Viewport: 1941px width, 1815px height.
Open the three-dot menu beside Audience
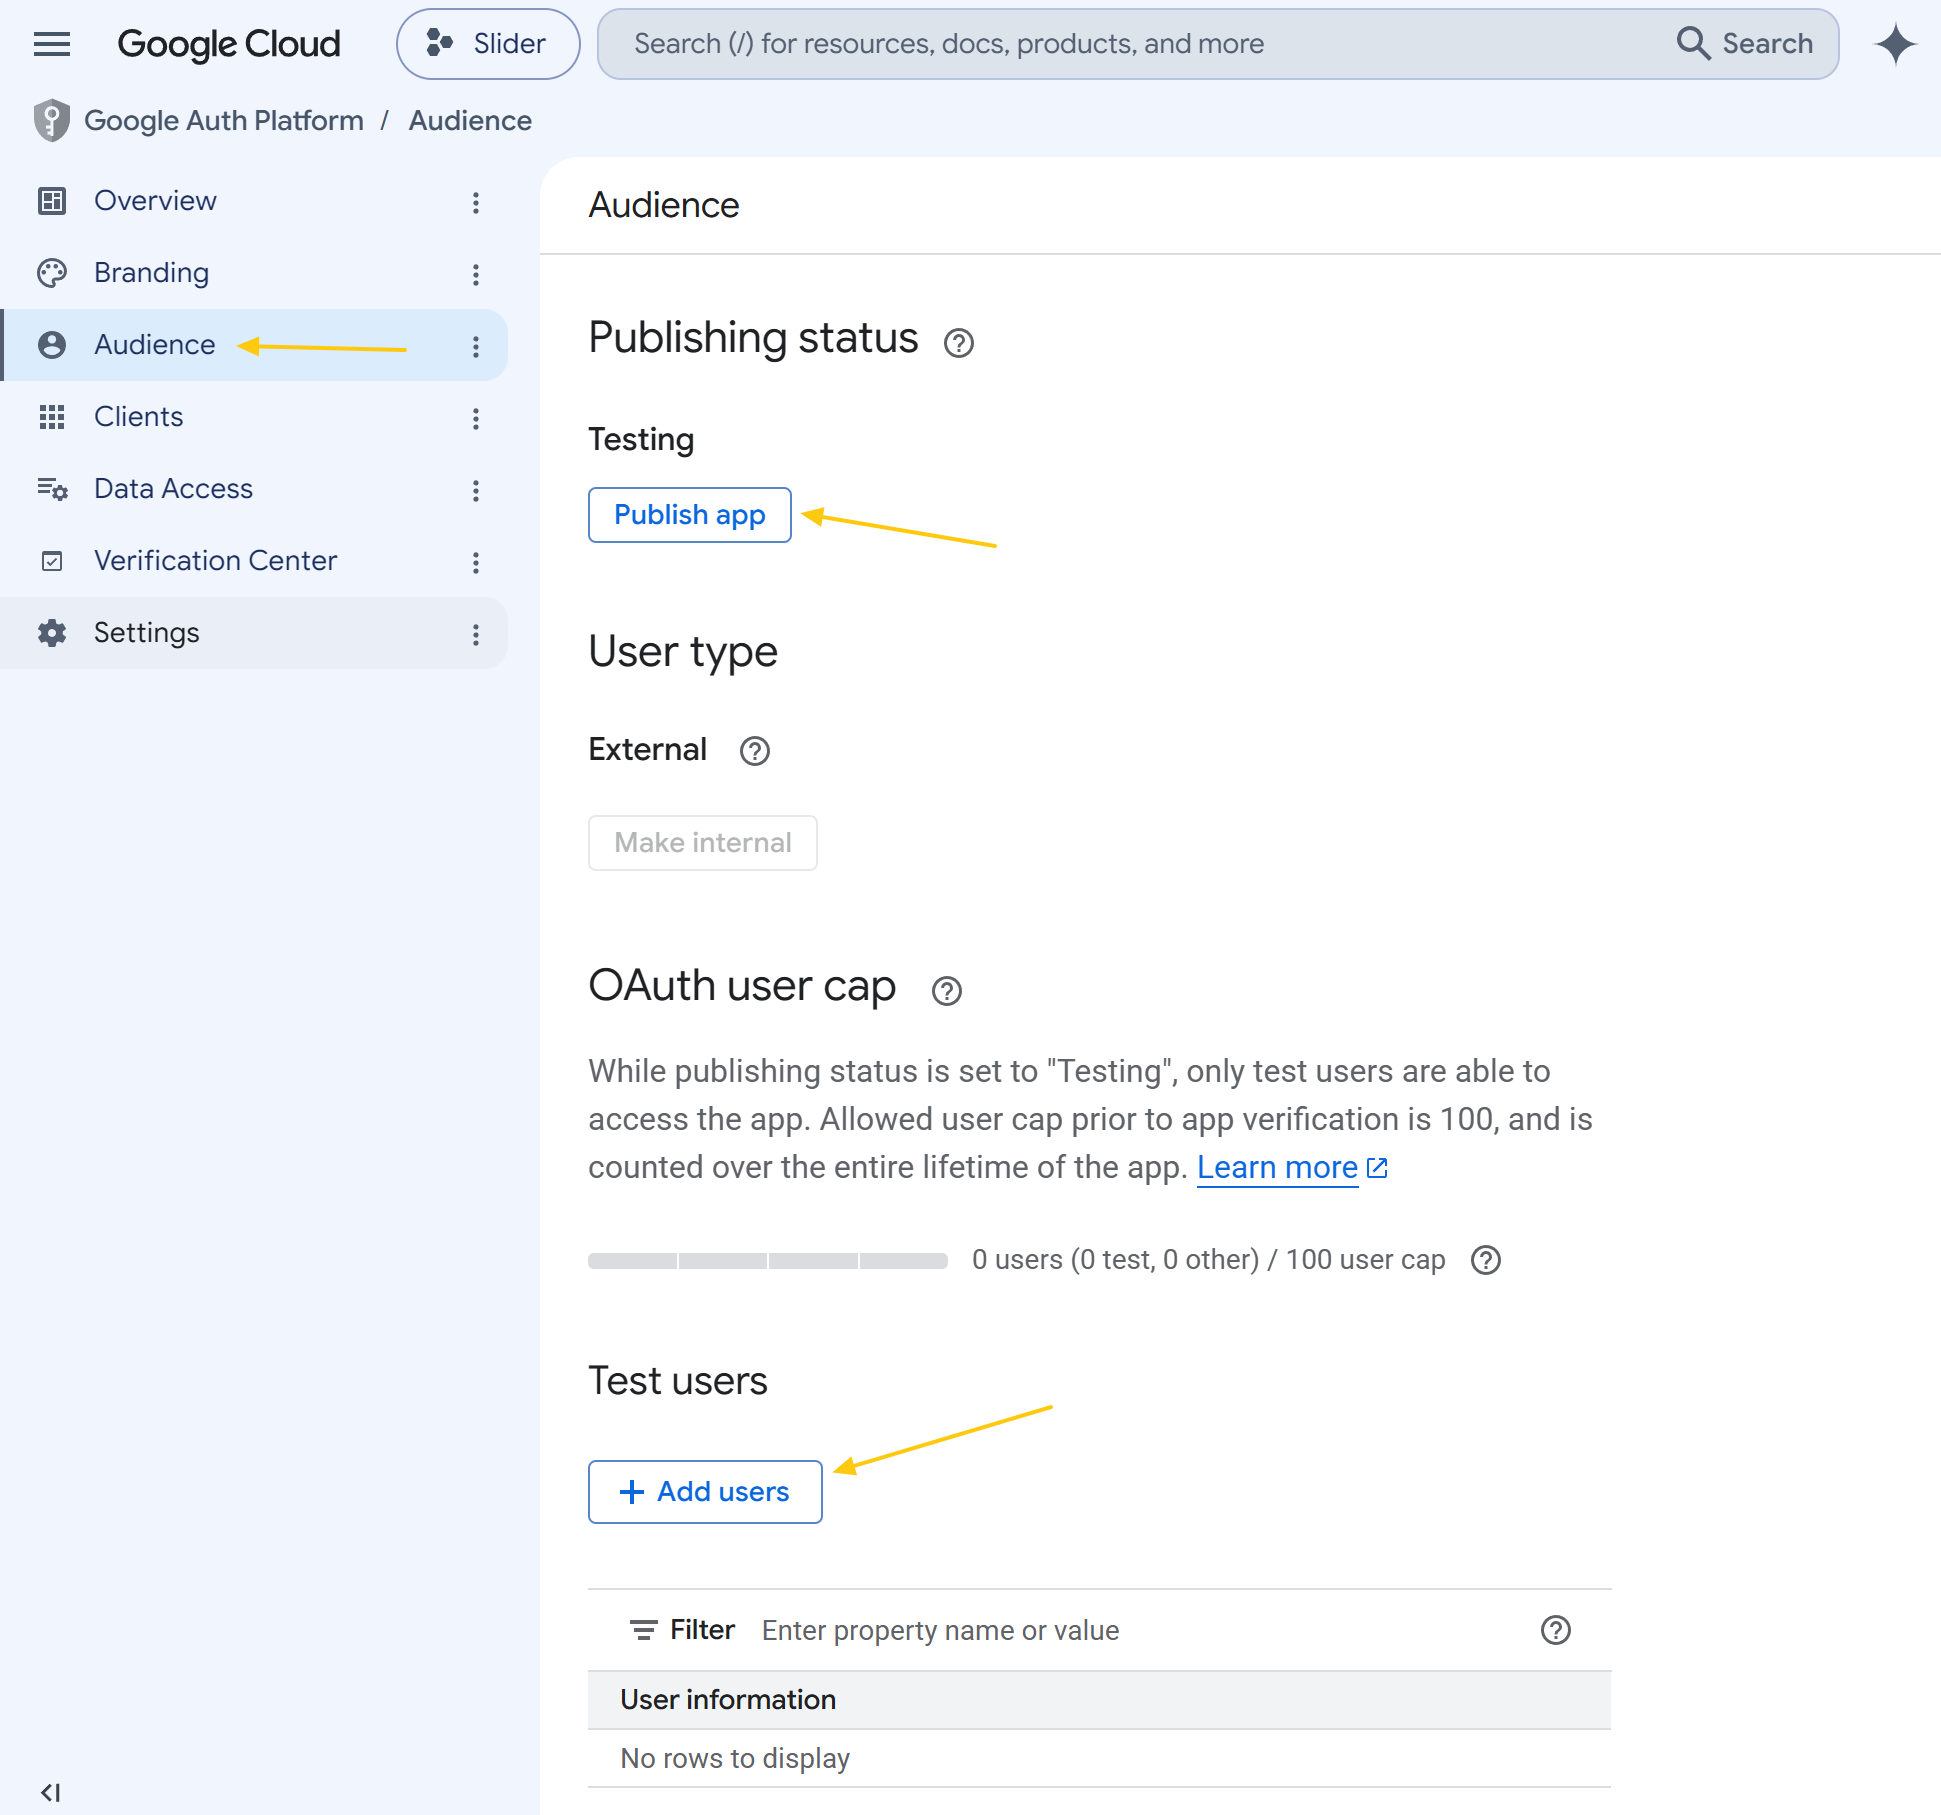point(476,347)
